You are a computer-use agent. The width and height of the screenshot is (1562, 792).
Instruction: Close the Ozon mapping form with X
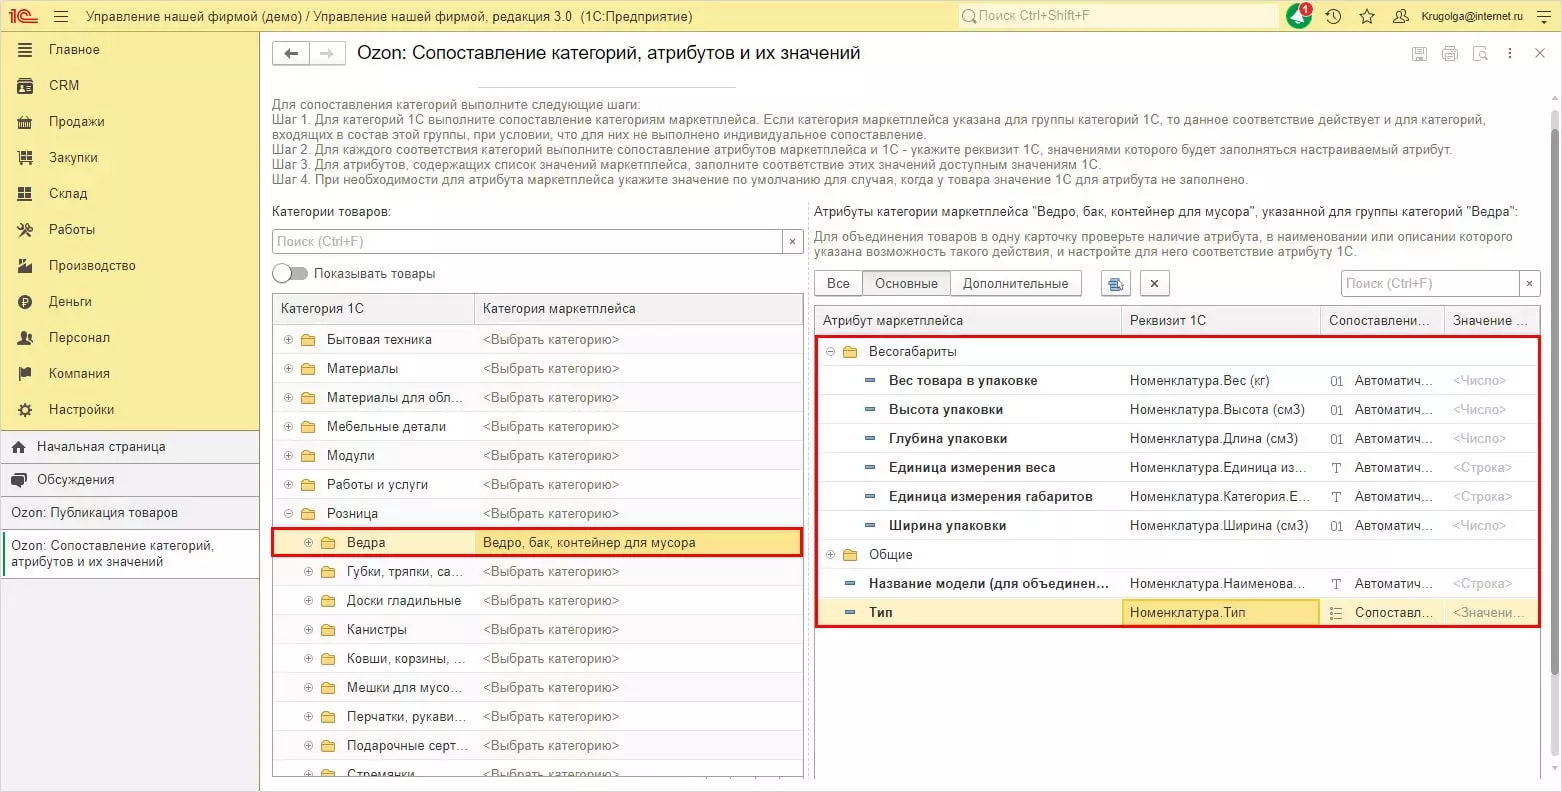(x=1540, y=54)
